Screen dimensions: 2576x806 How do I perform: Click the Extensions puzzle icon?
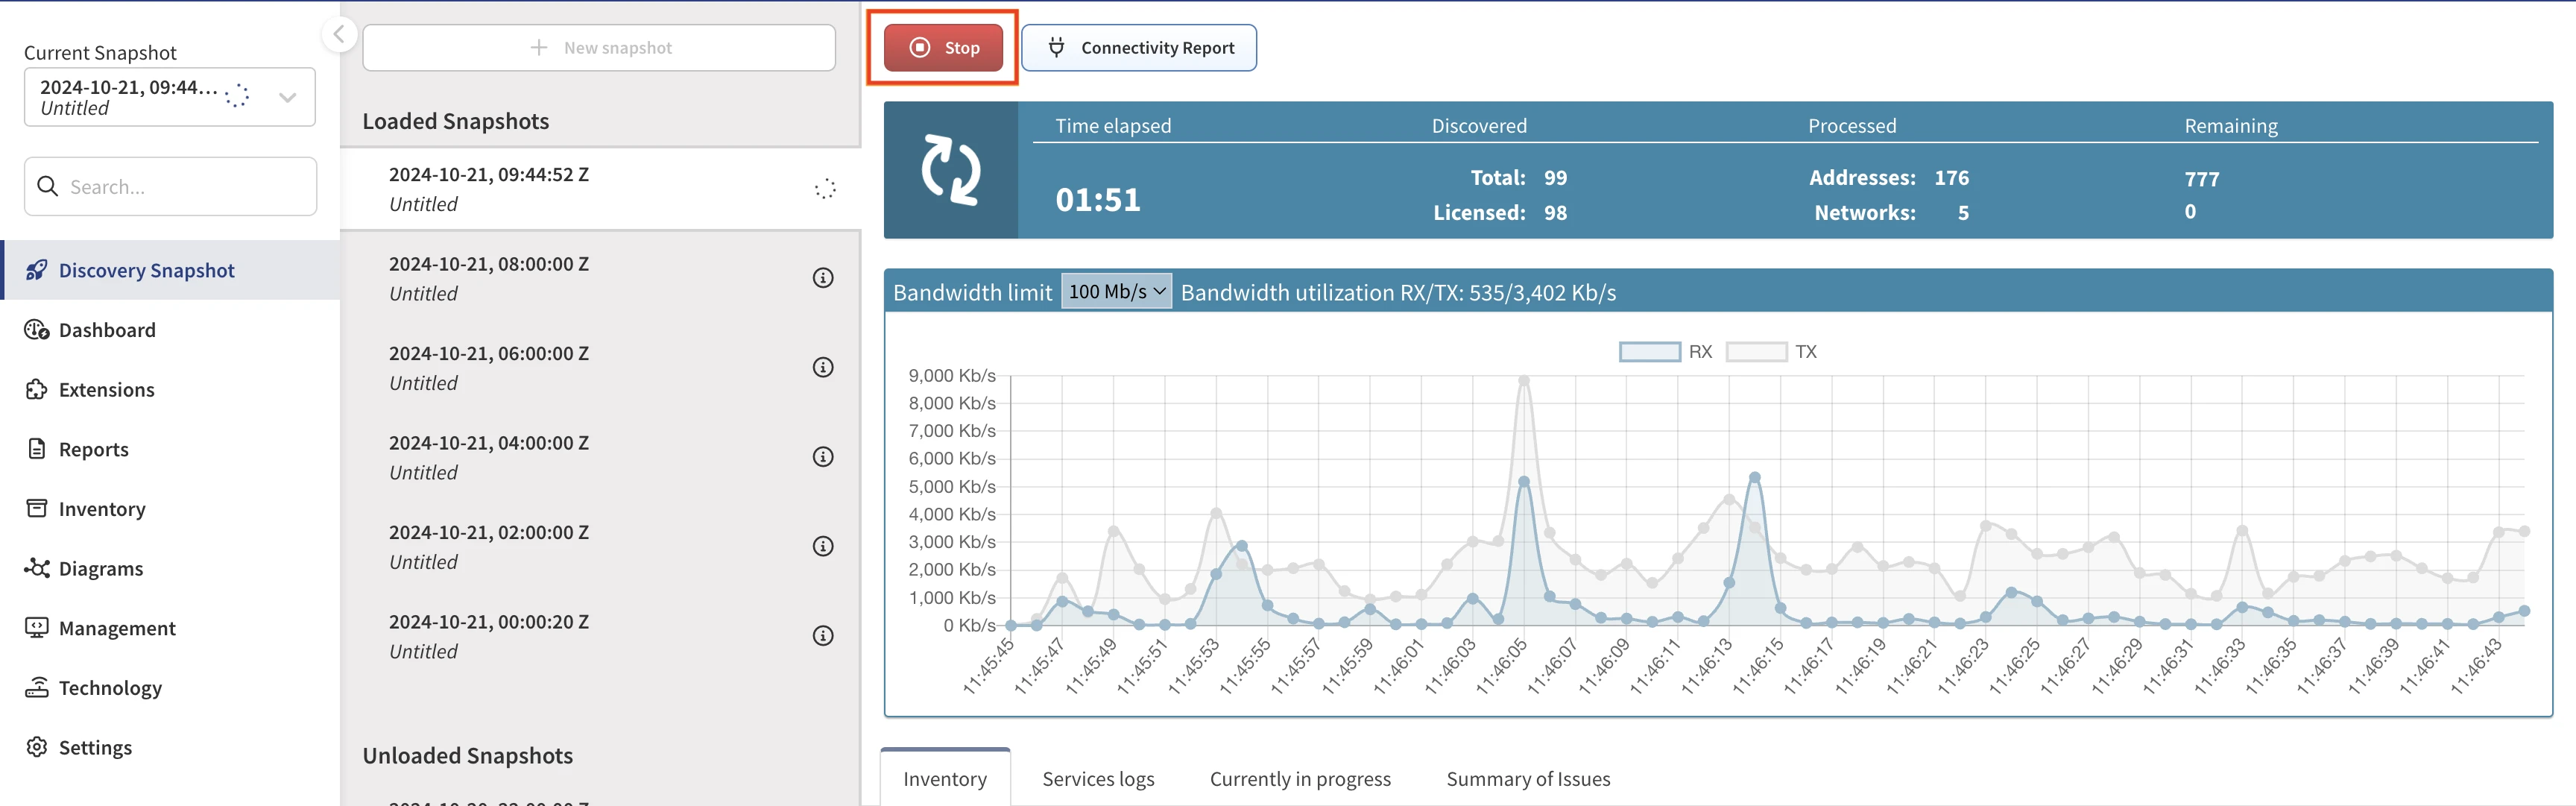click(x=36, y=389)
